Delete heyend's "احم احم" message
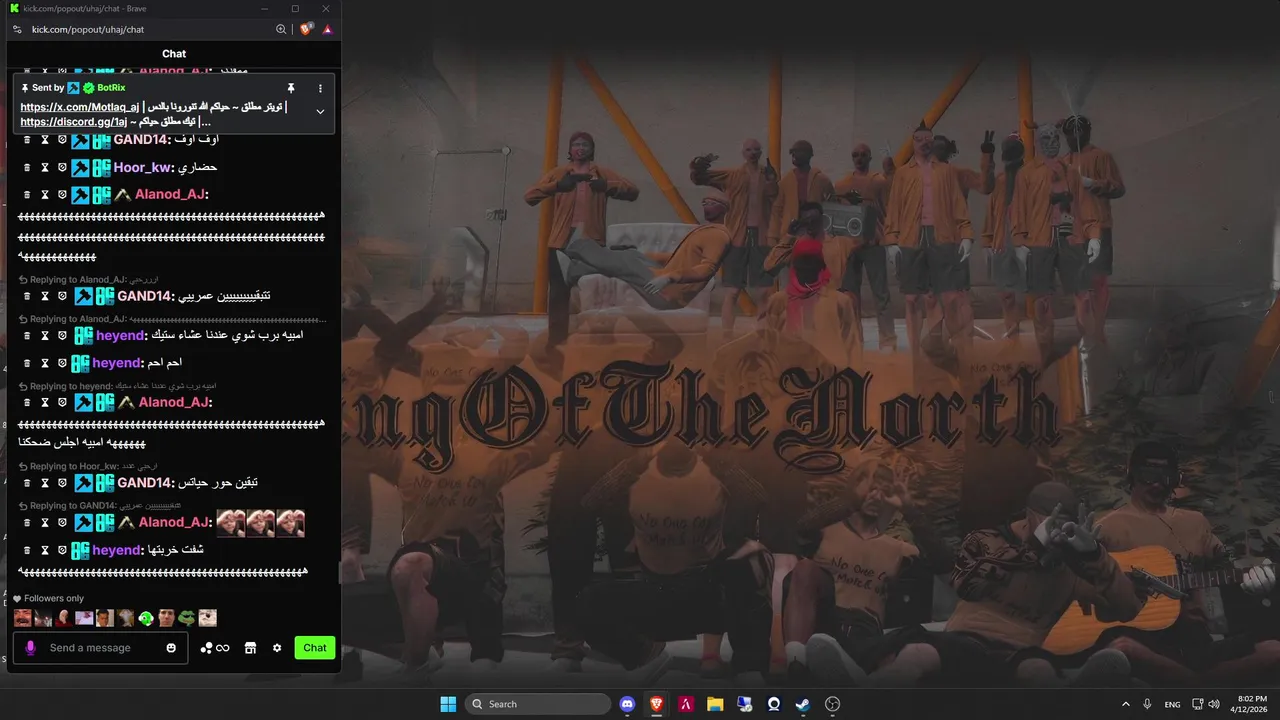This screenshot has width=1280, height=720. (28, 363)
